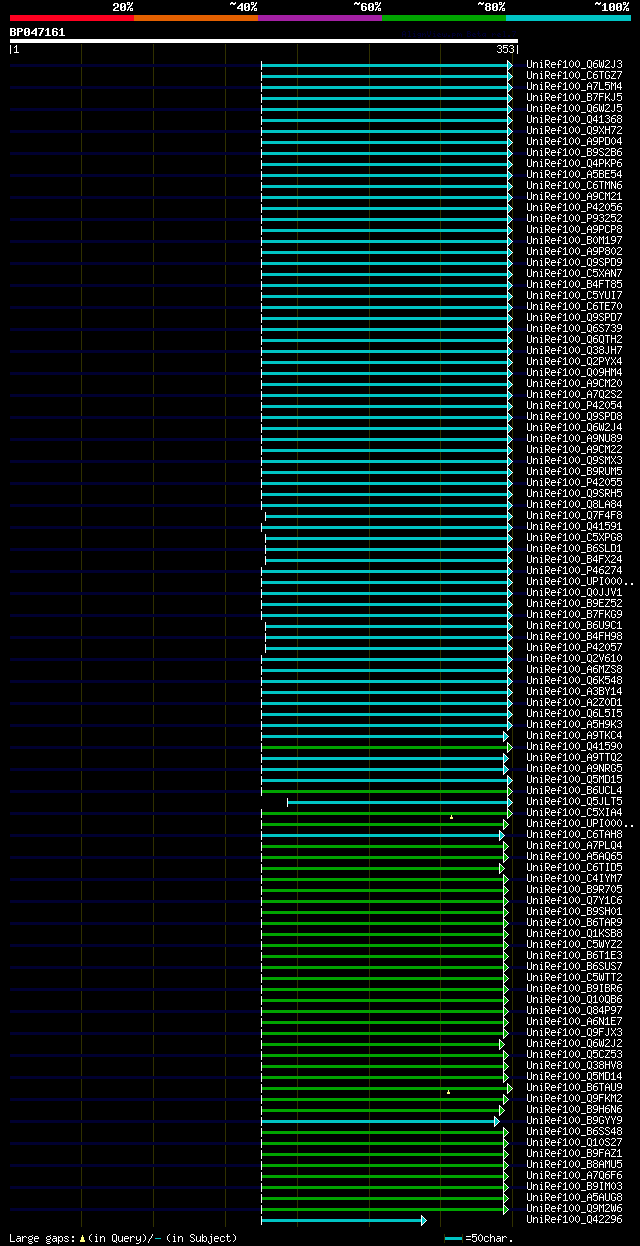The width and height of the screenshot is (640, 1246).
Task: Select the UniRef100_Q8LA84 label
Action: [x=574, y=504]
